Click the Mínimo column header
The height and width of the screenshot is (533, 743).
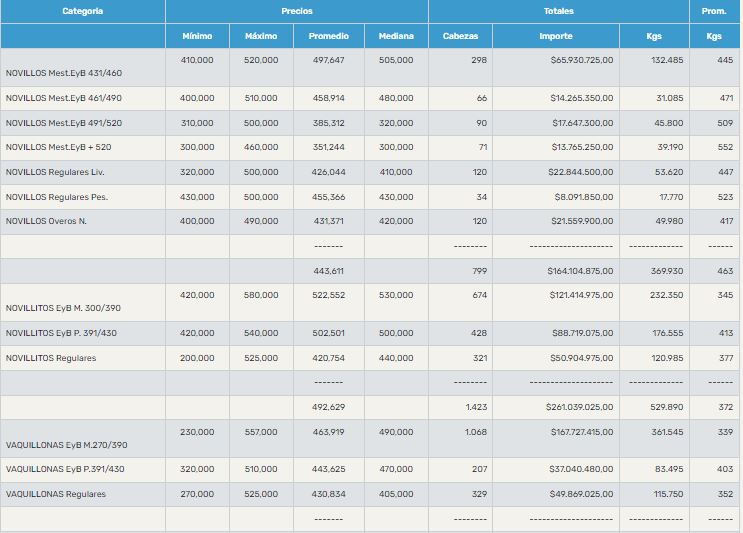[197, 36]
